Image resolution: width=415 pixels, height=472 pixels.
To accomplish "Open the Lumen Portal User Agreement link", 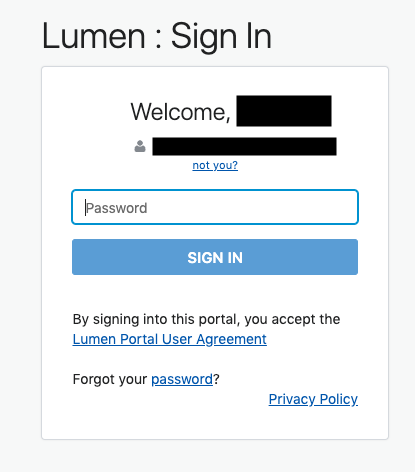I will pyautogui.click(x=170, y=339).
